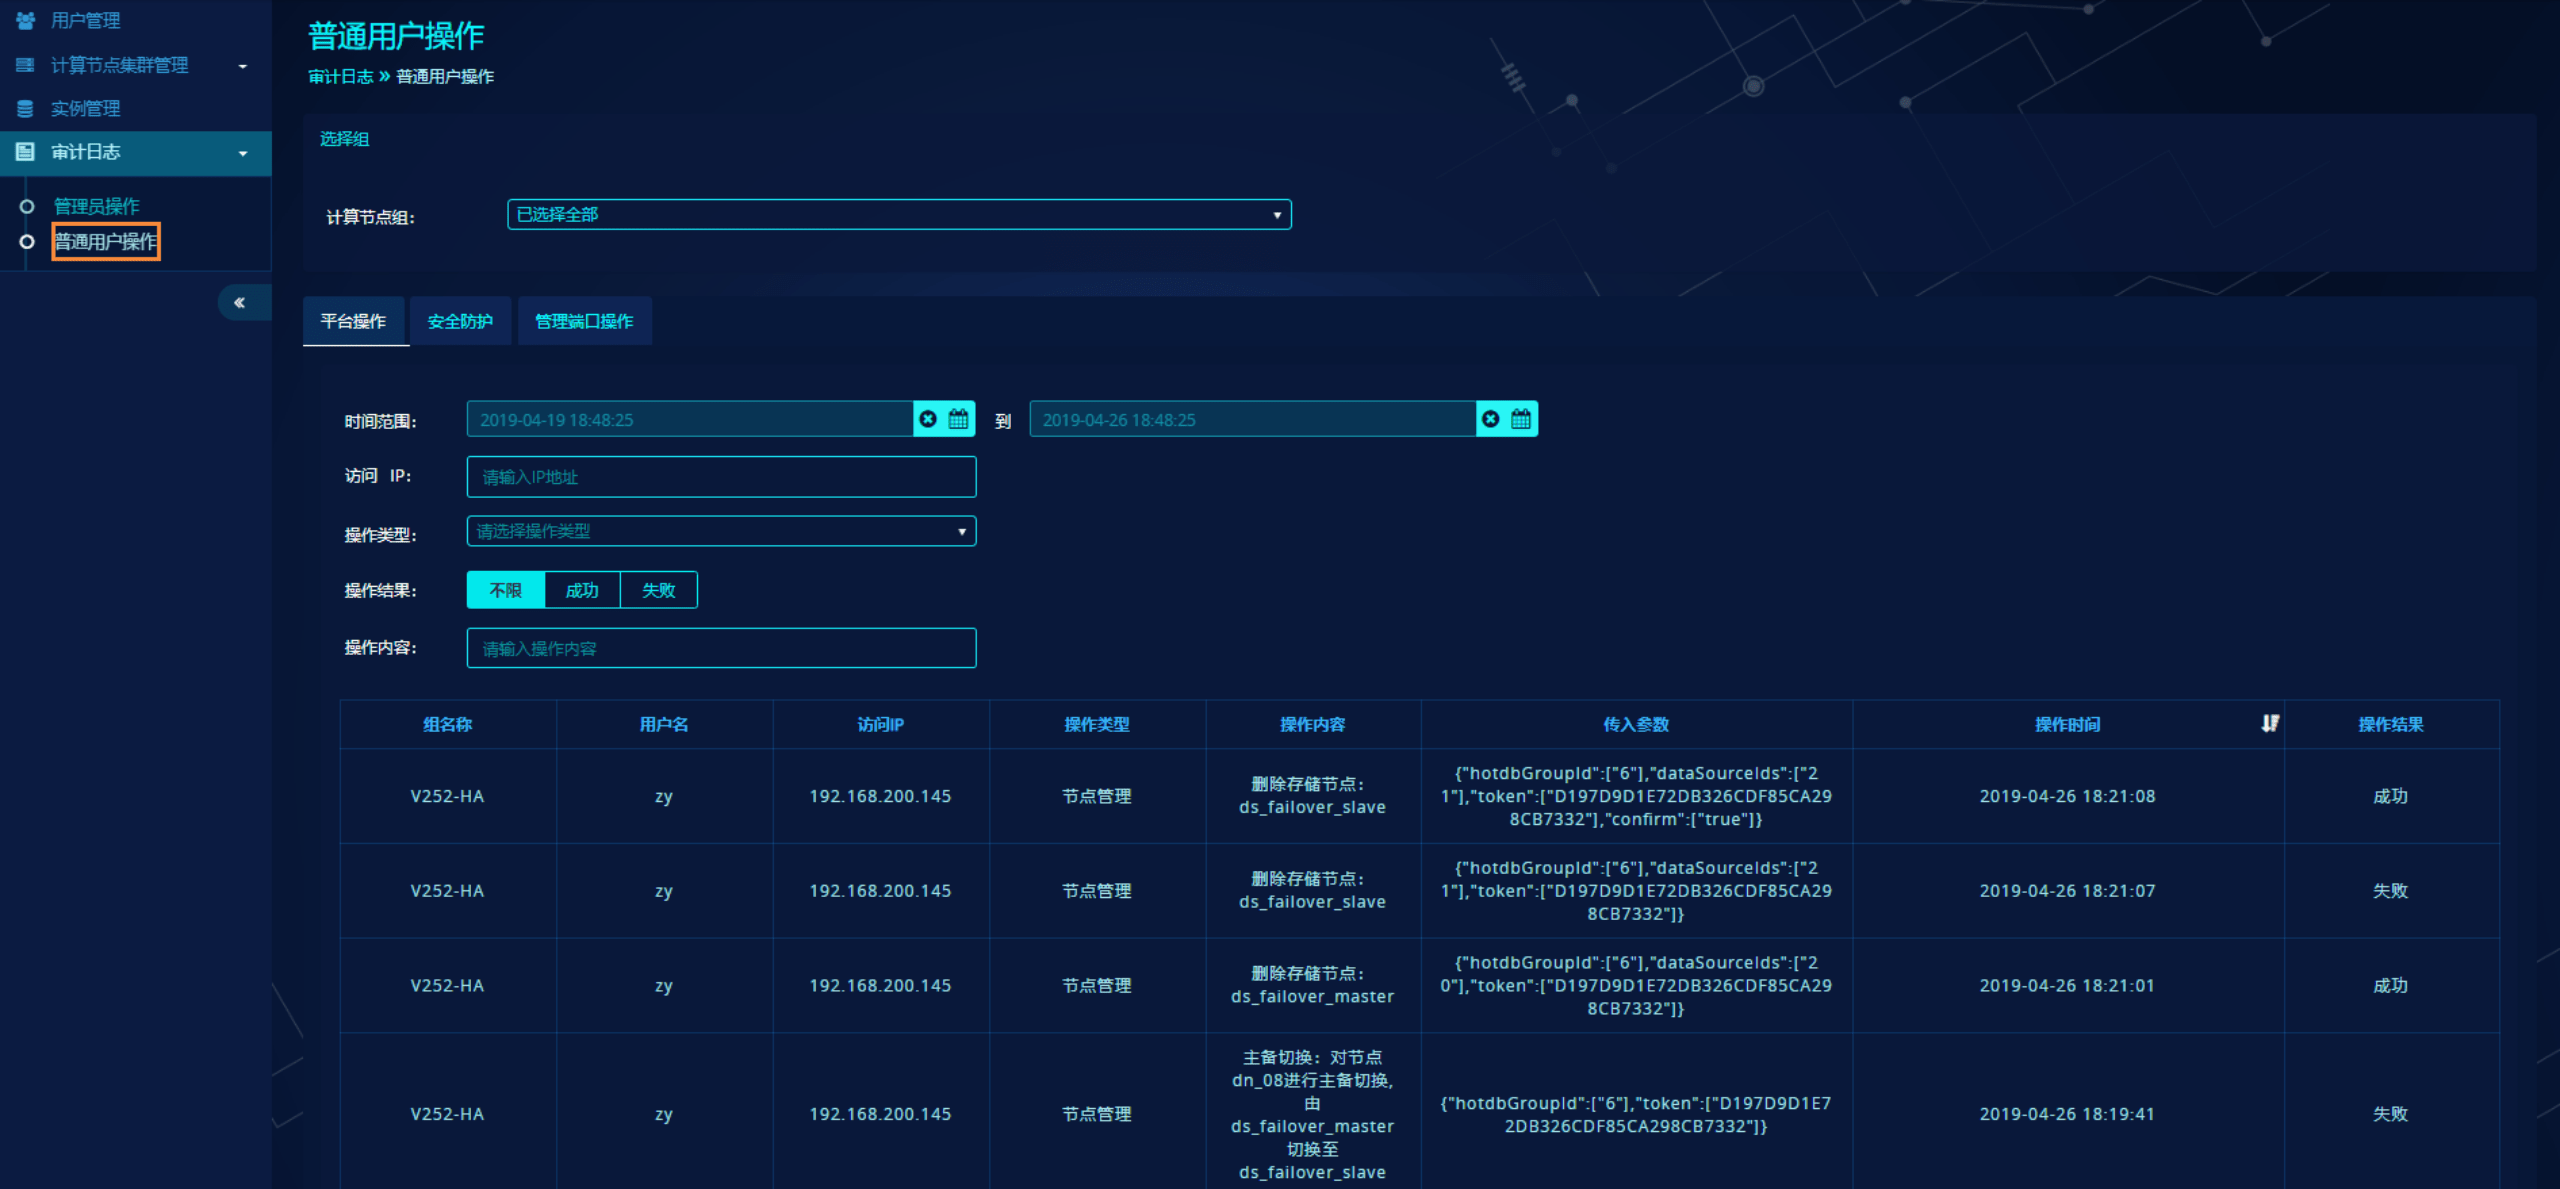Switch to the 管理端口操作 tab
This screenshot has height=1189, width=2560.
584,321
